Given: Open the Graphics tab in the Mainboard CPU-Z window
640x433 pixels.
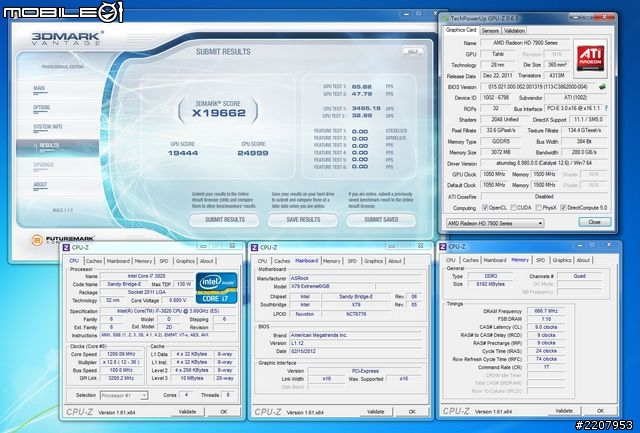Looking at the screenshot, I should [x=373, y=261].
